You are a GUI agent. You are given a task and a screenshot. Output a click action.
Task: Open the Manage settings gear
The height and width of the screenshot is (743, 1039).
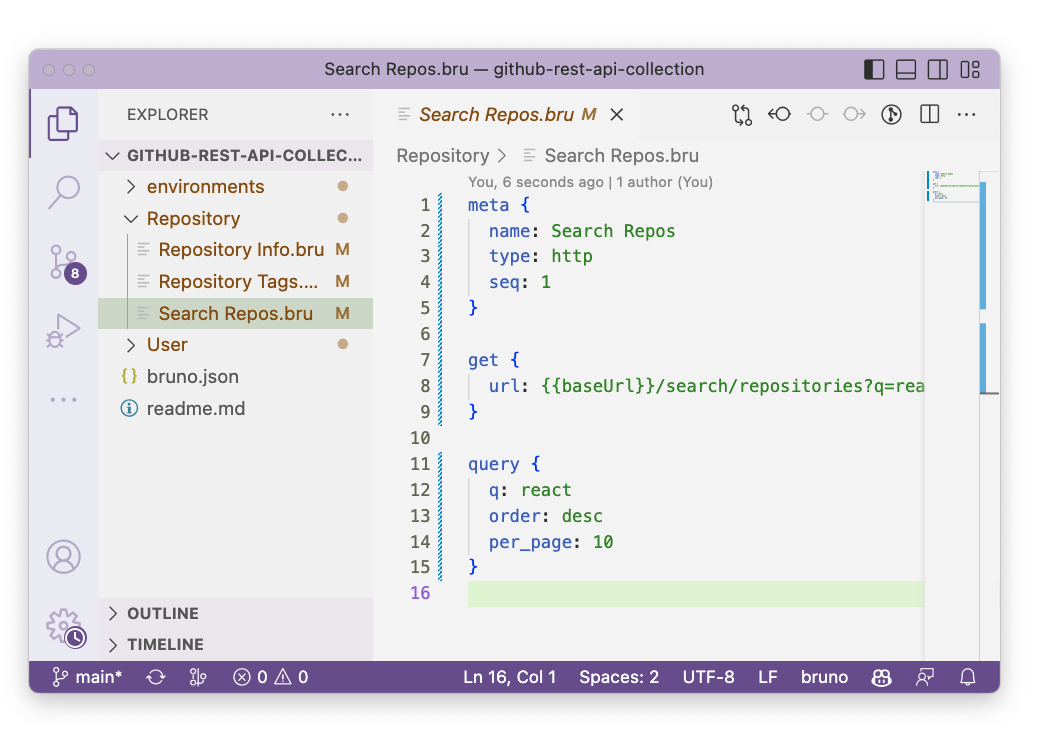(64, 627)
